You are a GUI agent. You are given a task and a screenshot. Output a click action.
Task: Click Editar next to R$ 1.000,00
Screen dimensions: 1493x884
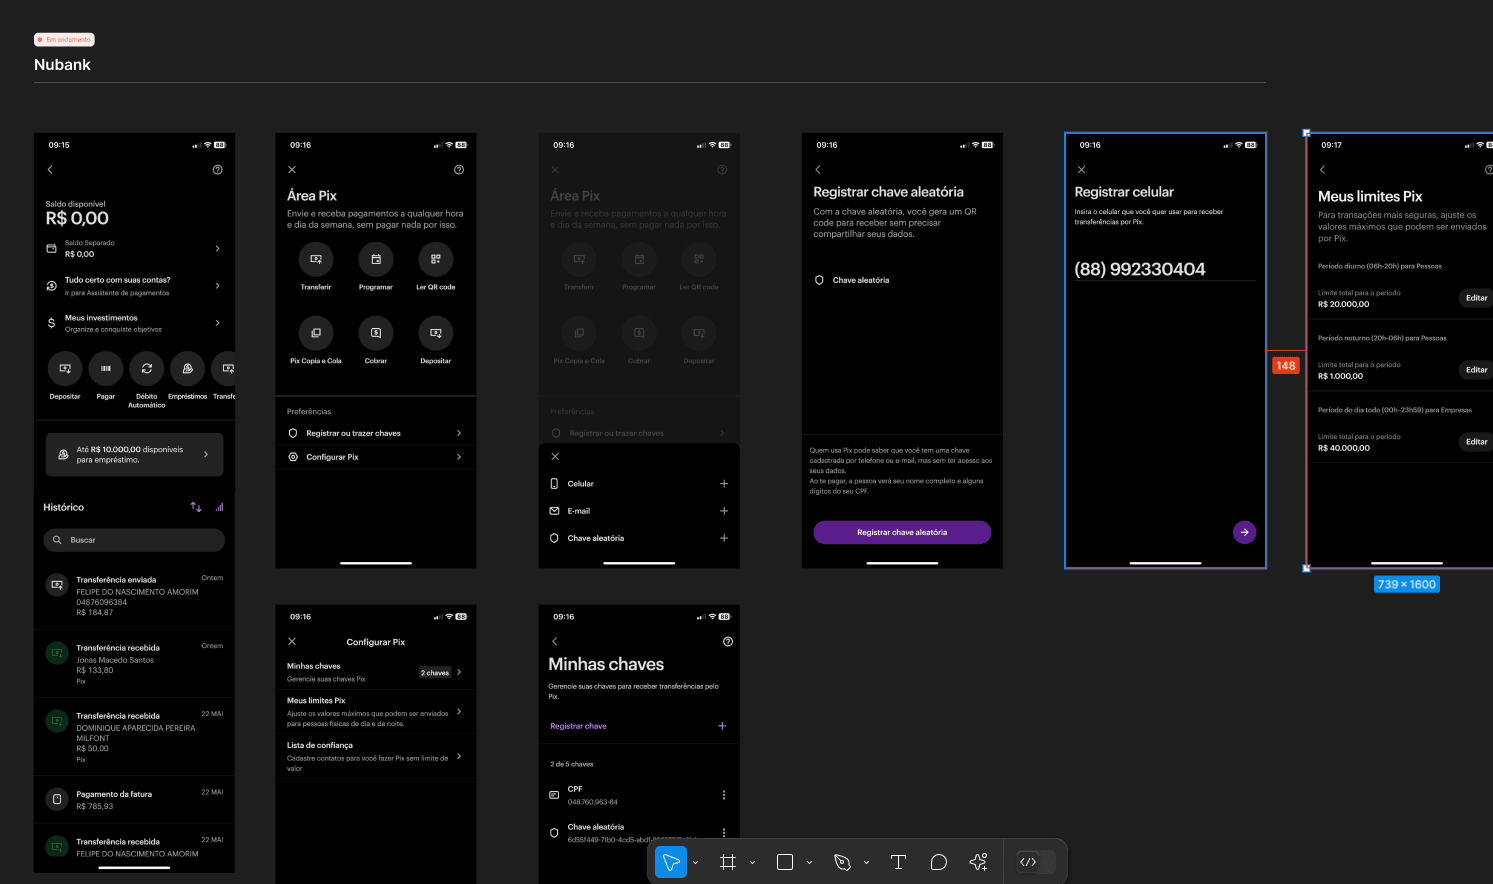(x=1476, y=370)
